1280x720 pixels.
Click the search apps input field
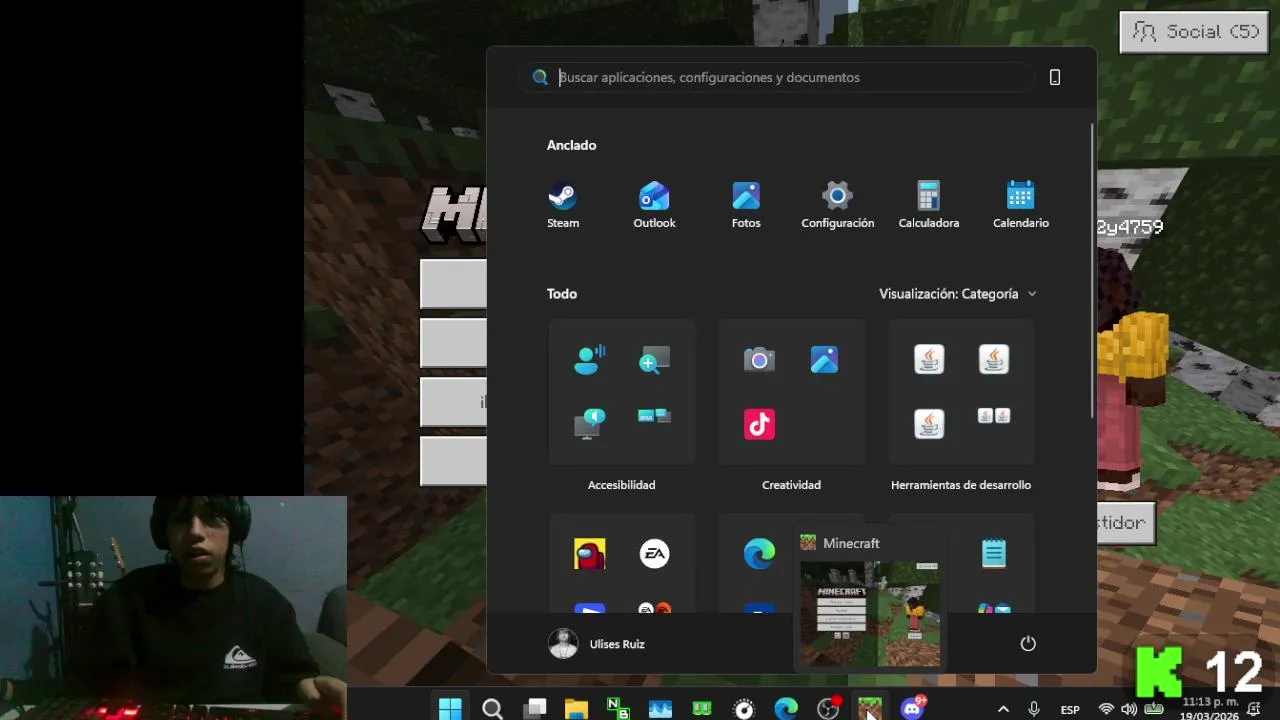point(776,77)
